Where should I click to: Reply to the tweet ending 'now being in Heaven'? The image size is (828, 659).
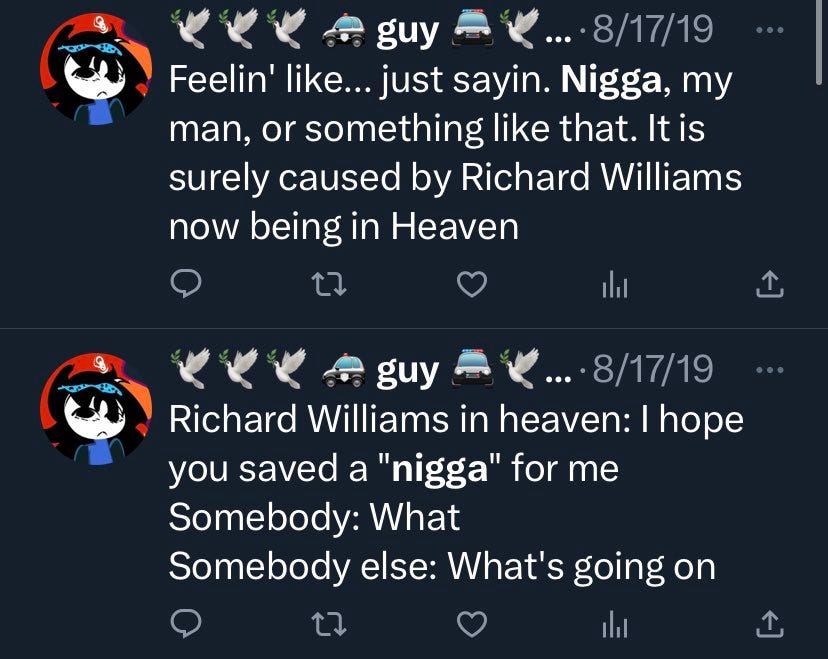185,284
